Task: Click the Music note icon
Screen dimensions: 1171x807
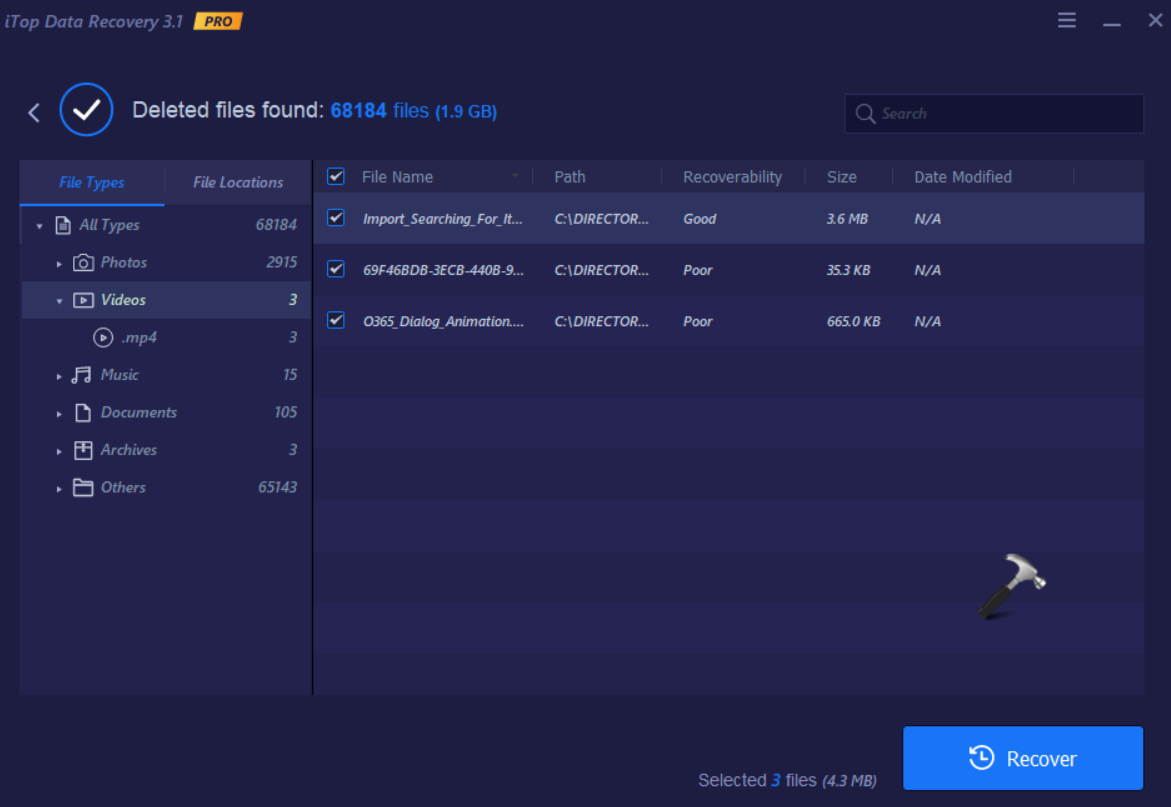Action: coord(82,375)
